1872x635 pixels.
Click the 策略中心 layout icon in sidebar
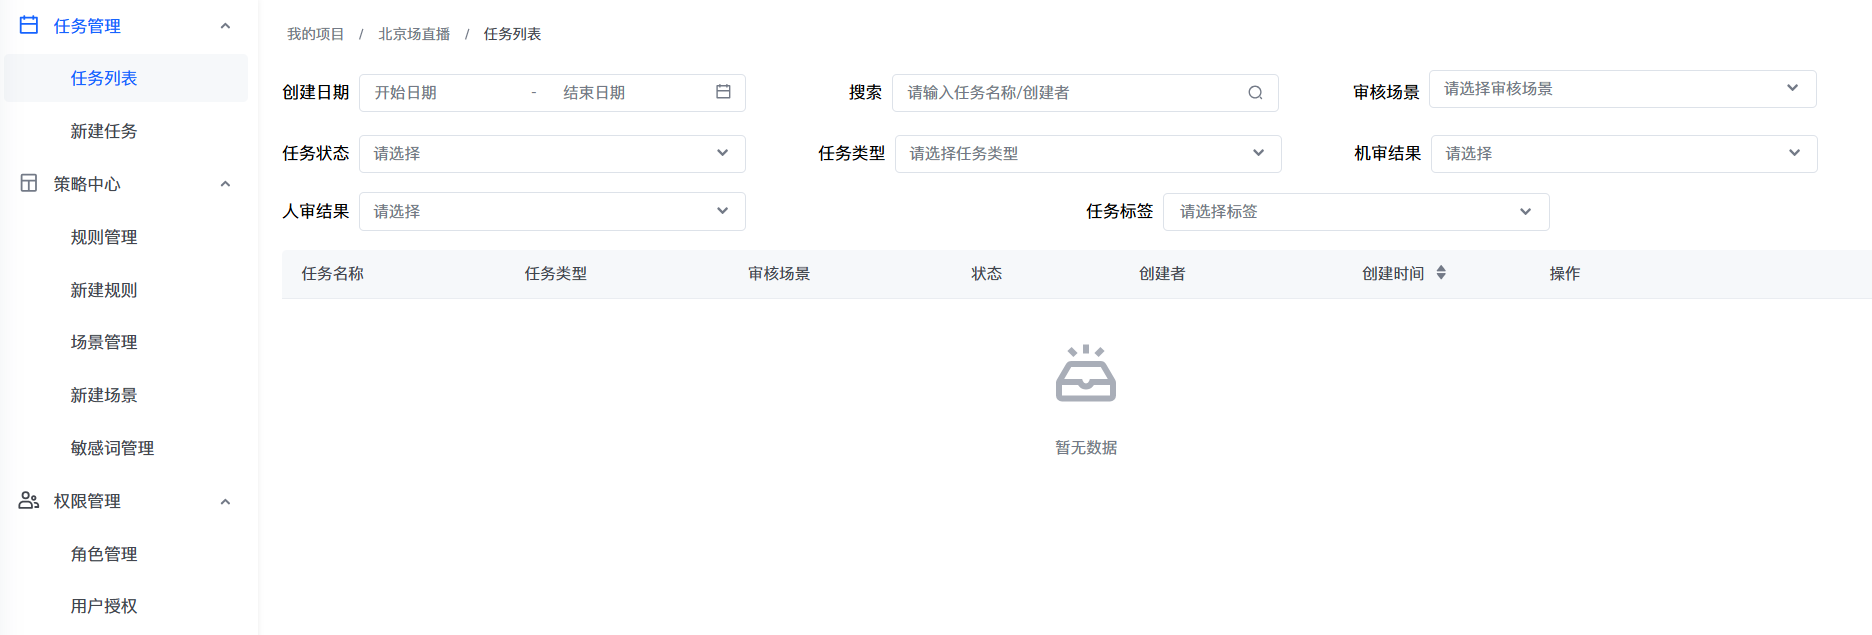pyautogui.click(x=29, y=183)
